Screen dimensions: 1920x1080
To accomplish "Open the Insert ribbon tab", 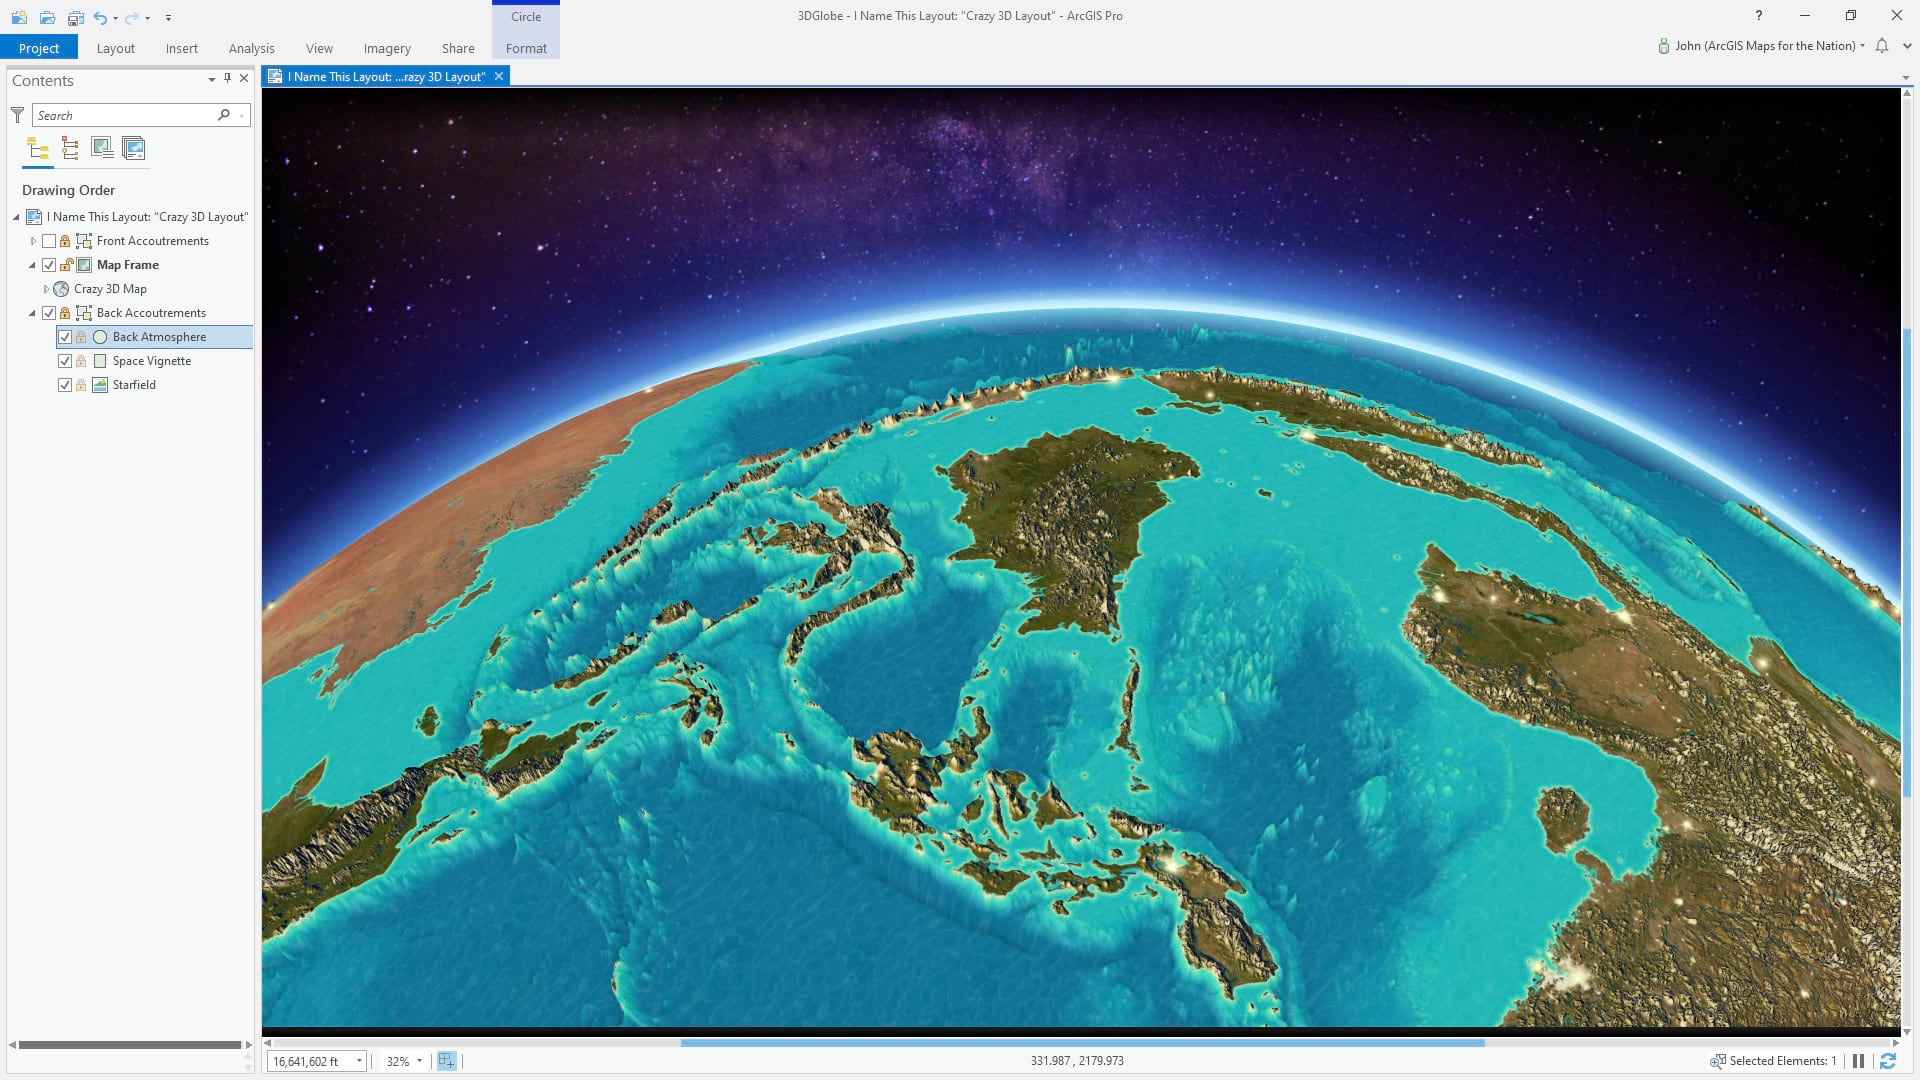I will [x=181, y=48].
